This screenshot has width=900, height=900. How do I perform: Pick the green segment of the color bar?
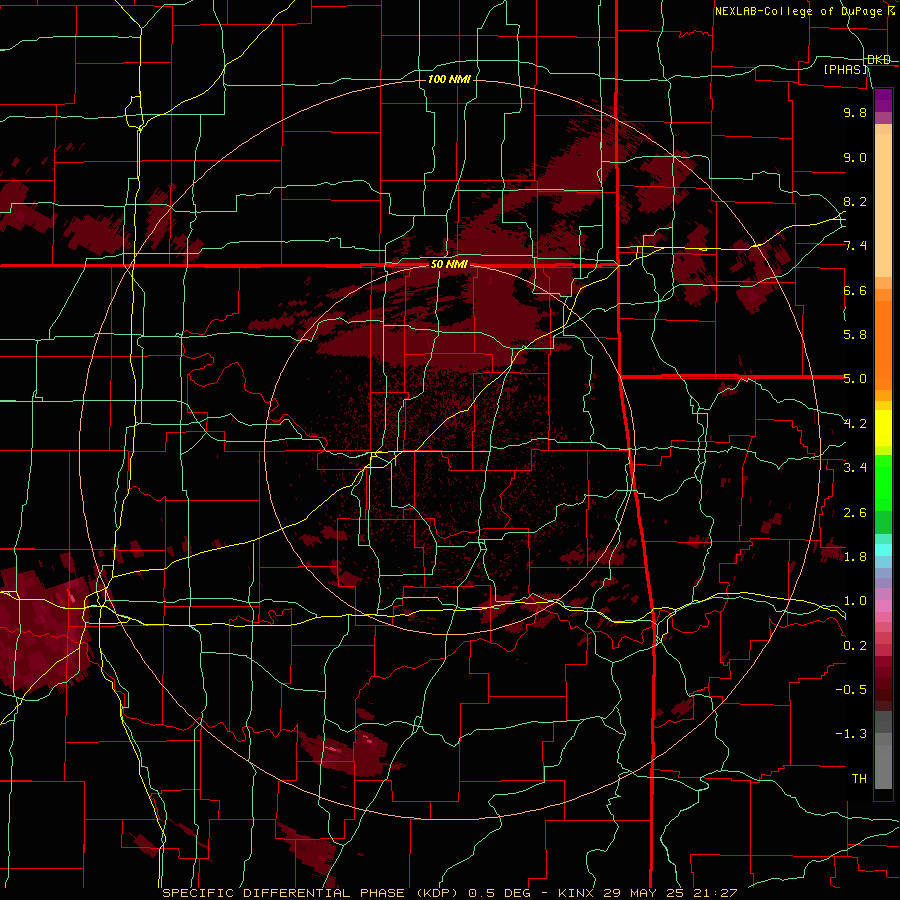coord(883,482)
